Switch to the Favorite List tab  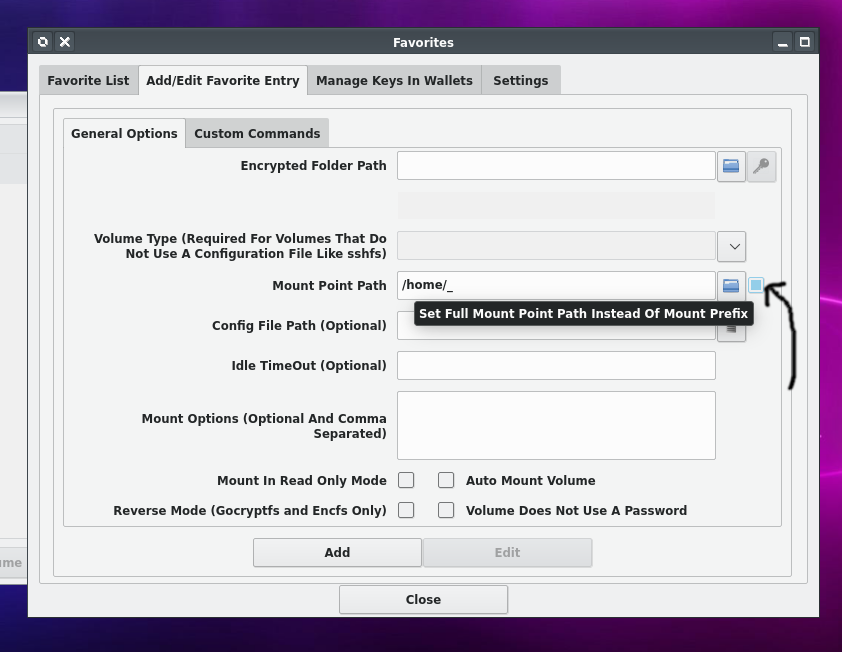click(x=88, y=80)
